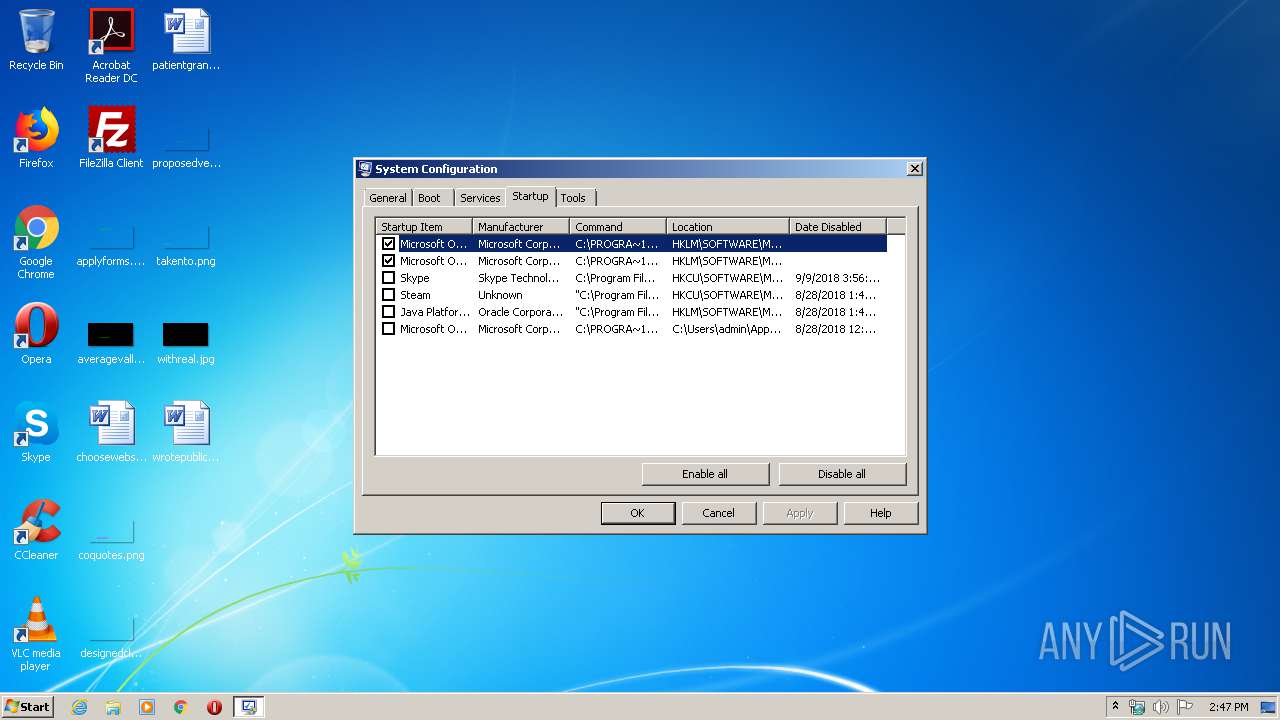Open the choosewebs Word document icon
The image size is (1280, 720).
tap(111, 432)
